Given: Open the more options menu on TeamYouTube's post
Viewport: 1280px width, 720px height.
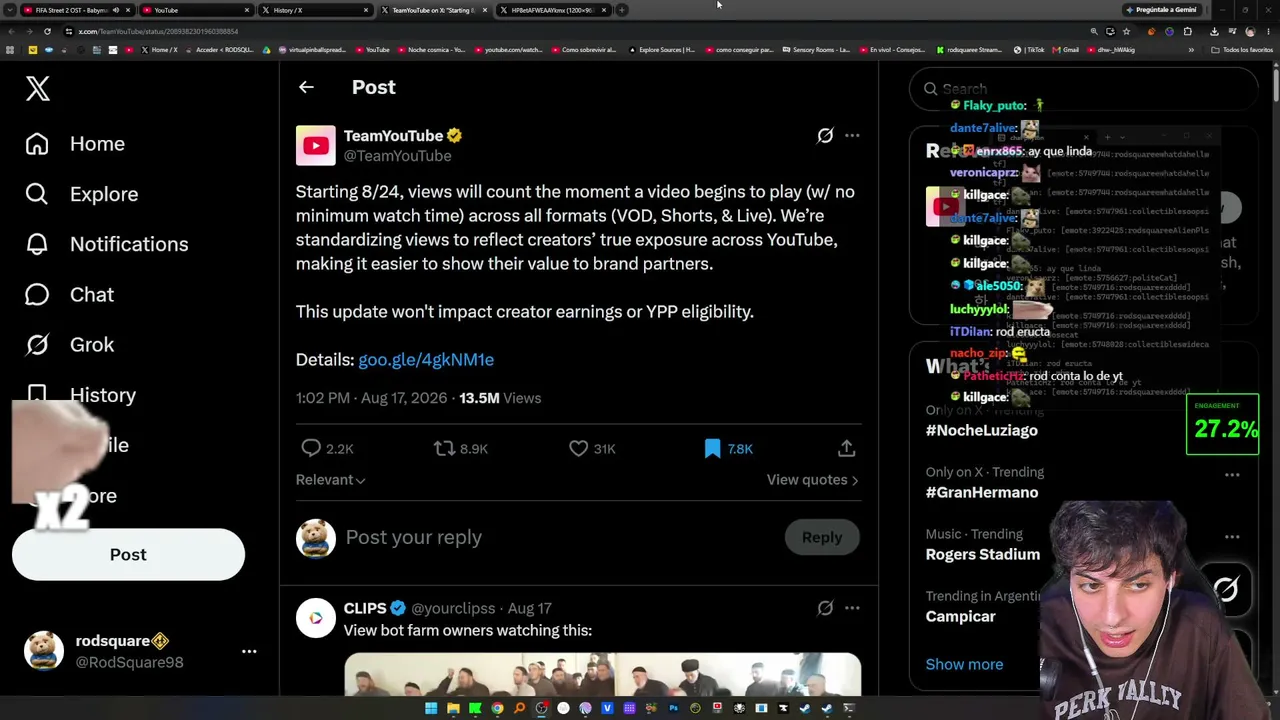Looking at the screenshot, I should [852, 135].
